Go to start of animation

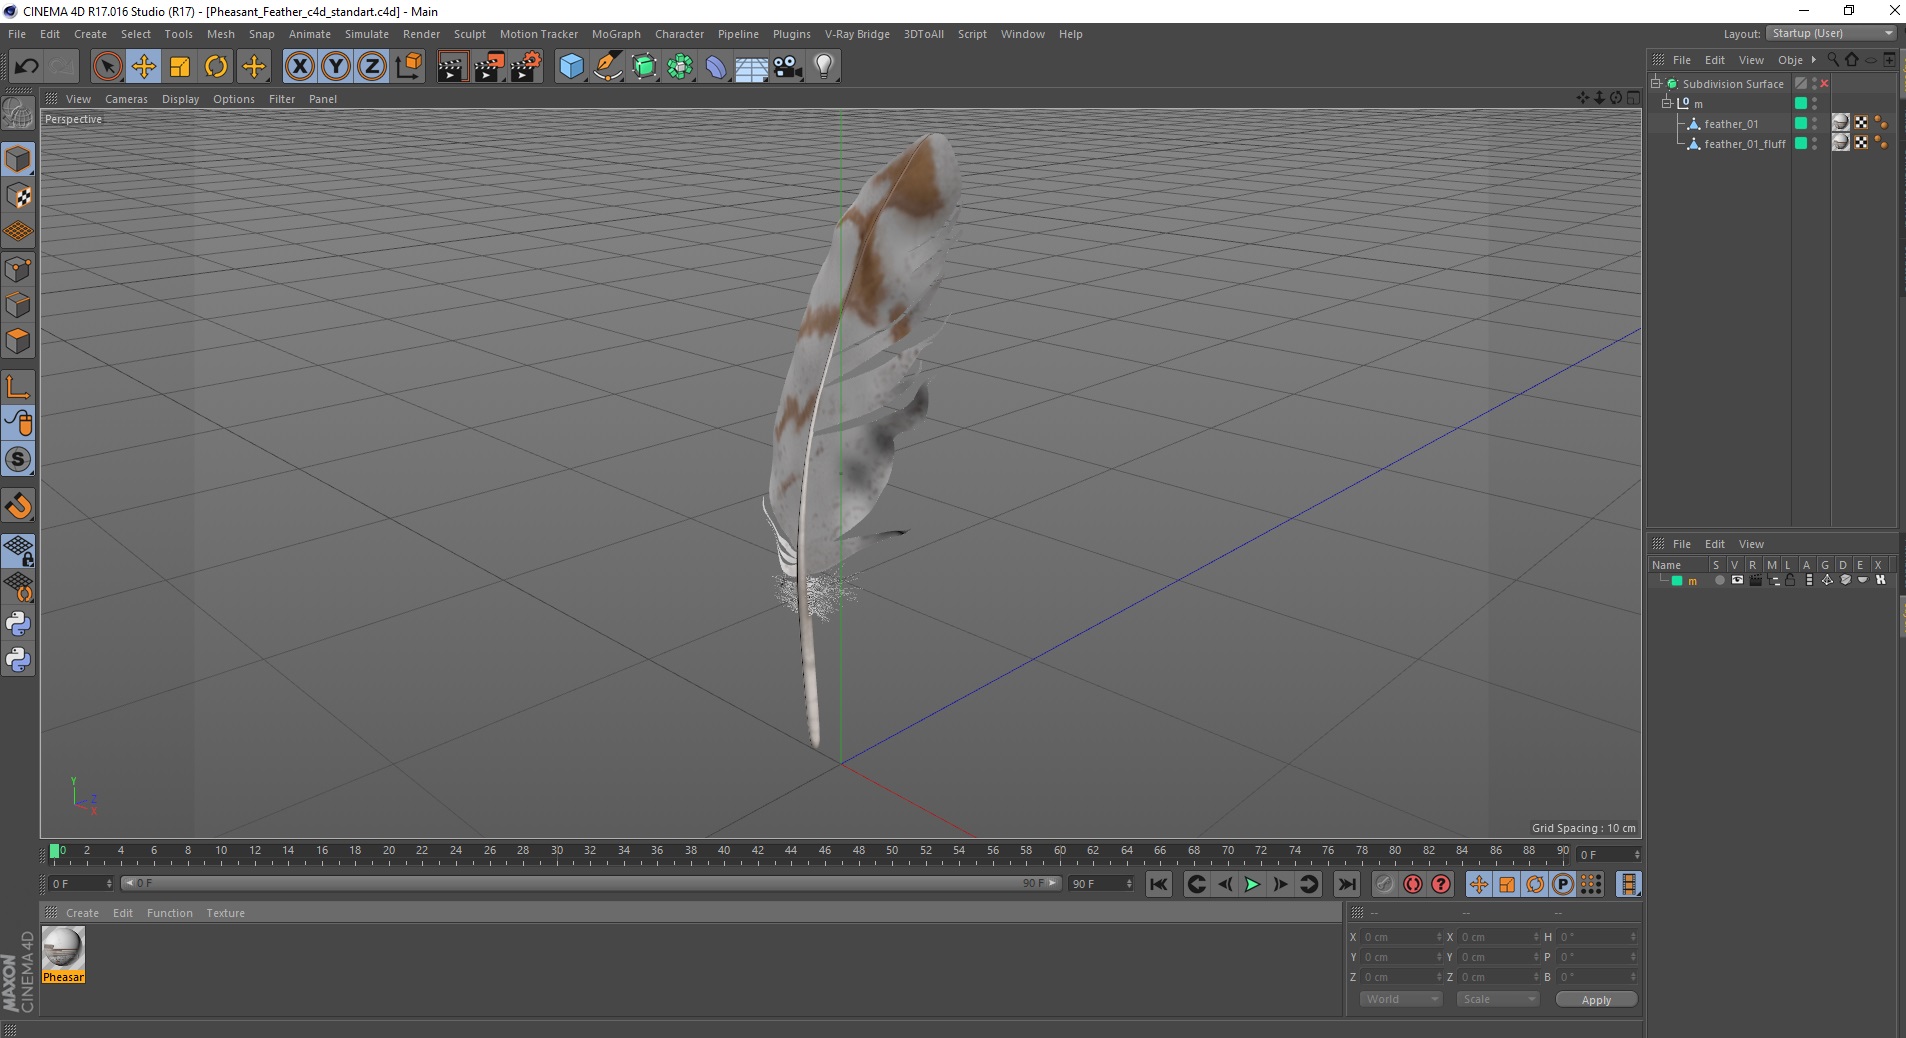(1159, 884)
